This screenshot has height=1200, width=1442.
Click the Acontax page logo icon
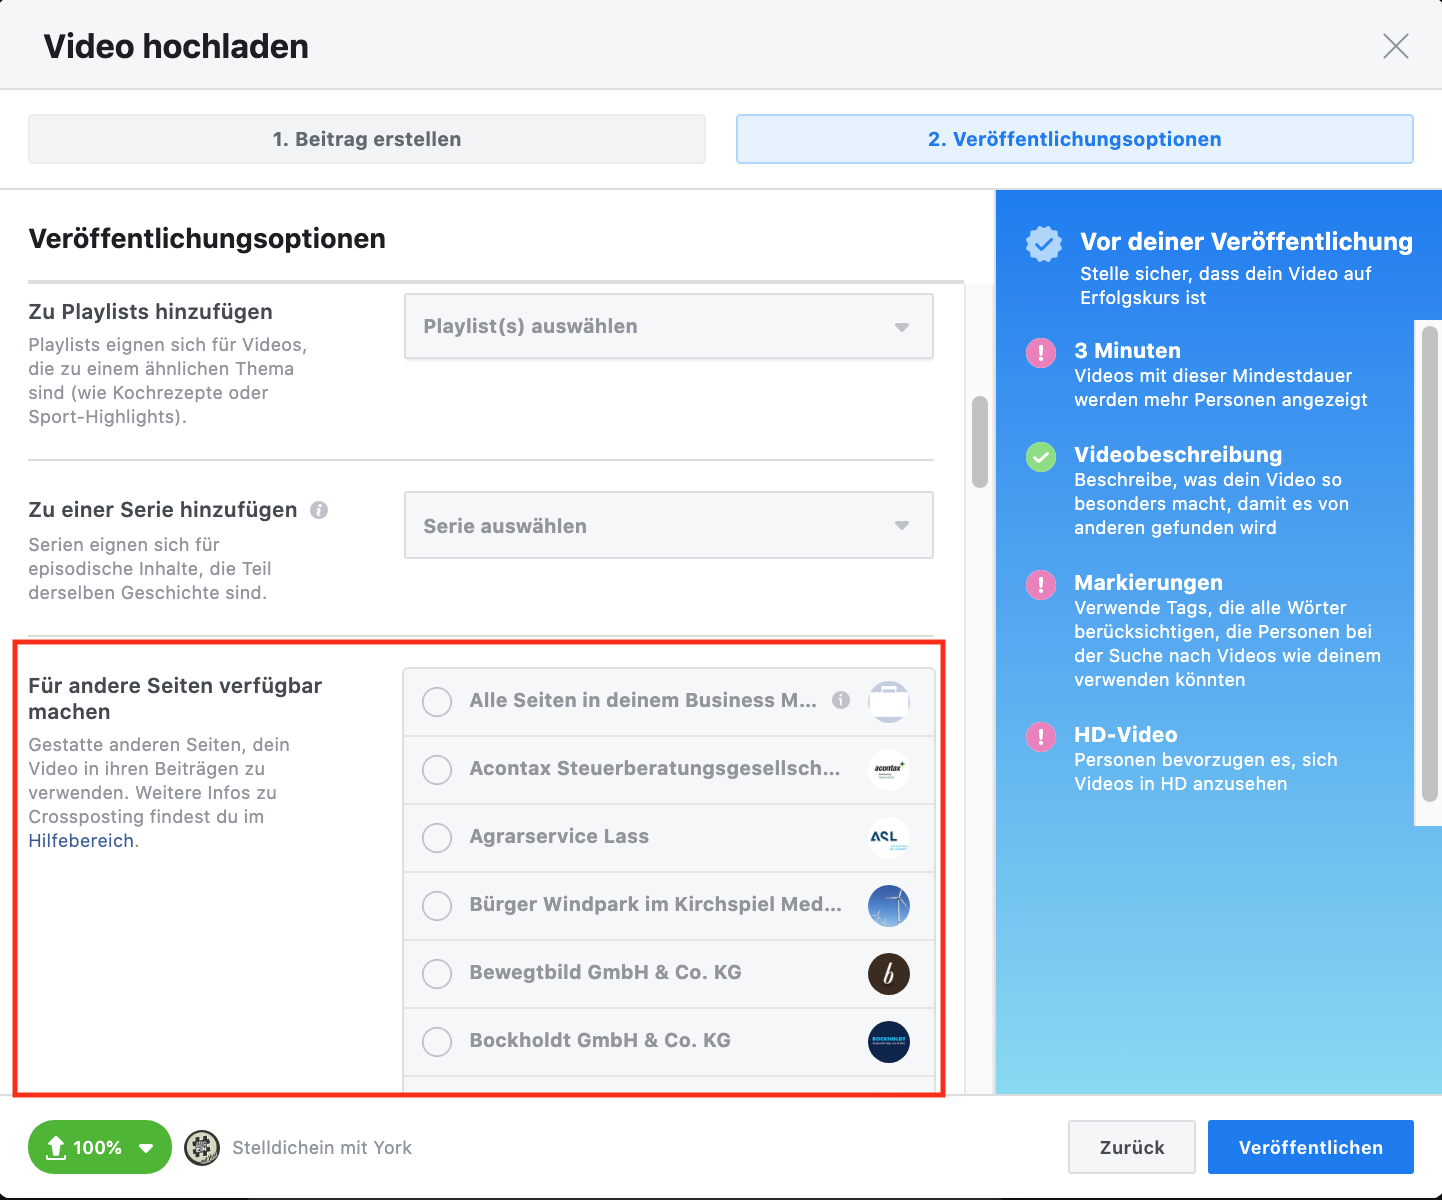[x=888, y=770]
